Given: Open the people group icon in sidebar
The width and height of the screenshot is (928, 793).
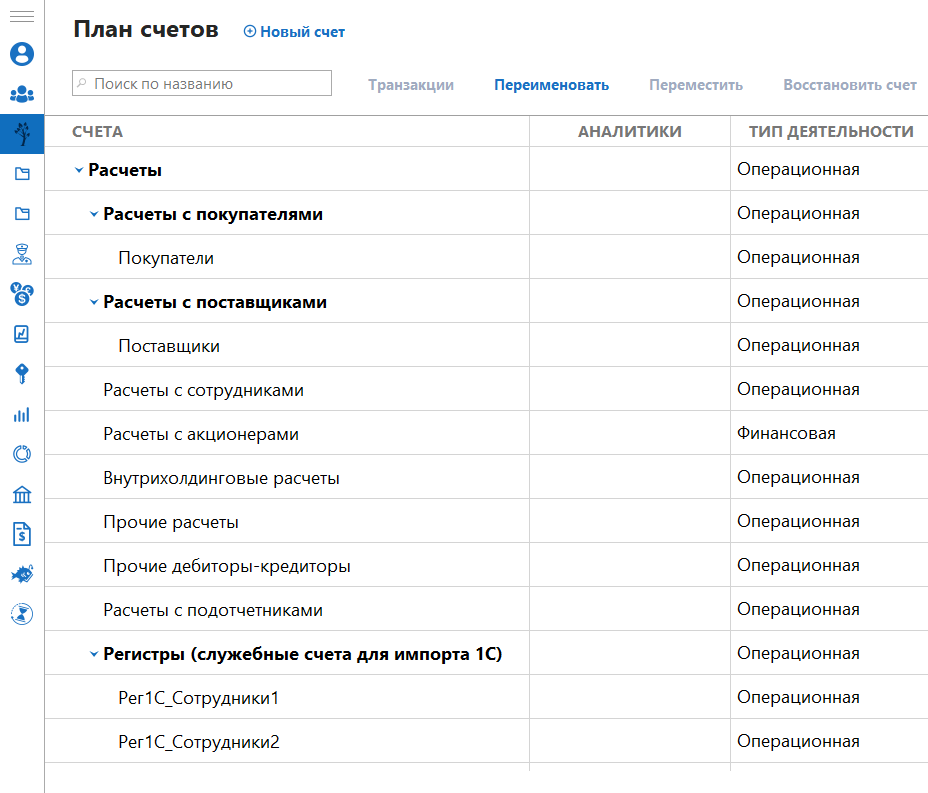Looking at the screenshot, I should 21,94.
